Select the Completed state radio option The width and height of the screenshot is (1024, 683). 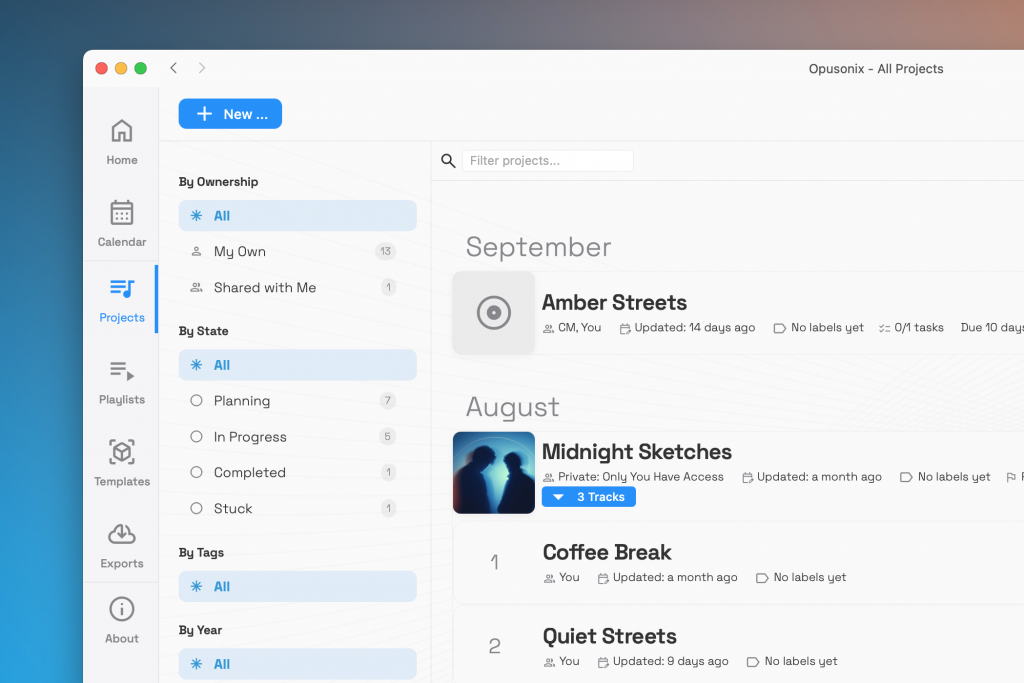[x=197, y=473]
